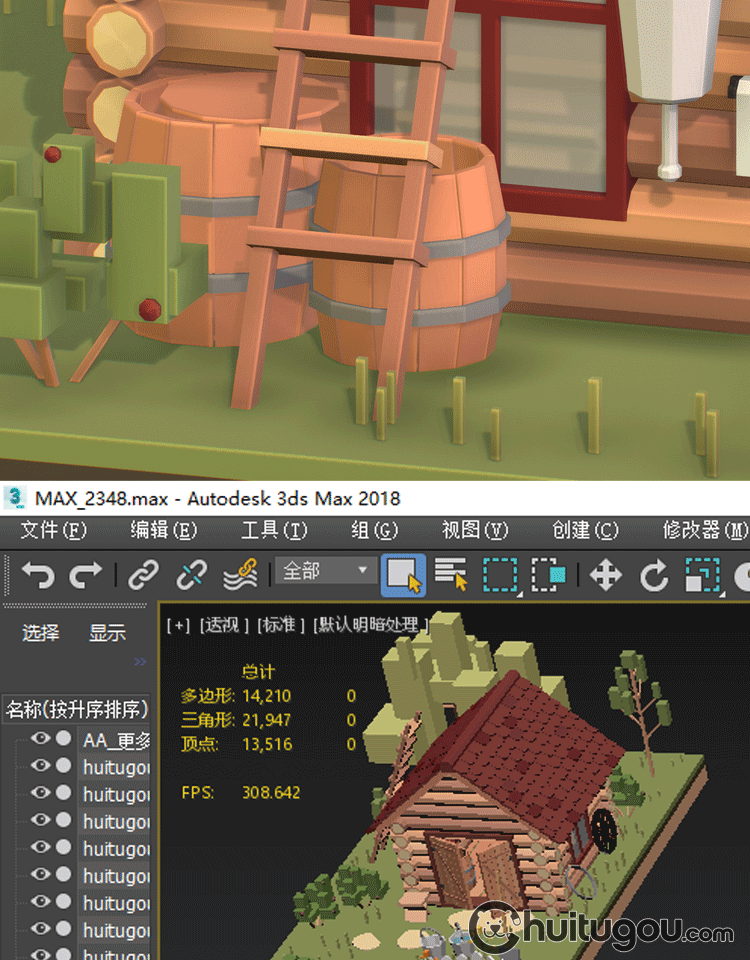The width and height of the screenshot is (750, 960).
Task: Activate the Select and Link tool
Action: [x=144, y=575]
